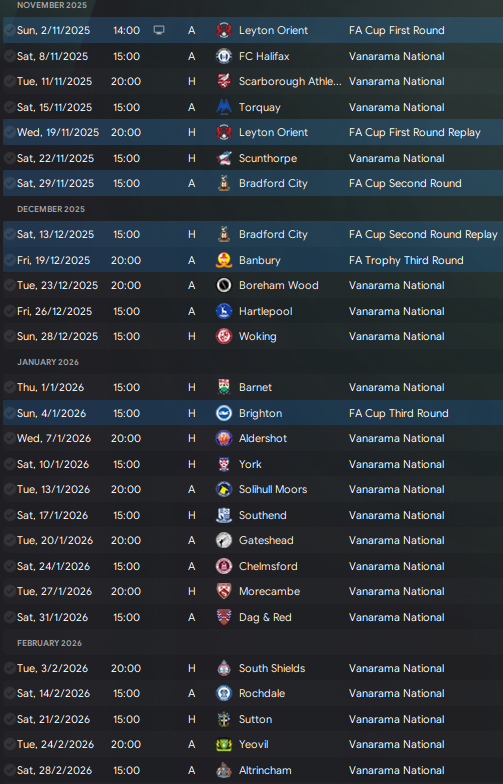This screenshot has height=784, width=503.
Task: Open the Solihull Moors team link
Action: pos(273,489)
